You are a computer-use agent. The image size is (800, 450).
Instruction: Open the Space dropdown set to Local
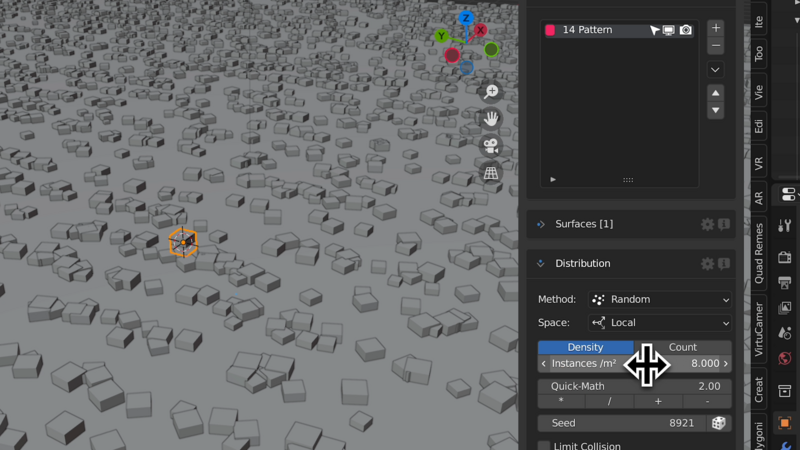pyautogui.click(x=660, y=323)
